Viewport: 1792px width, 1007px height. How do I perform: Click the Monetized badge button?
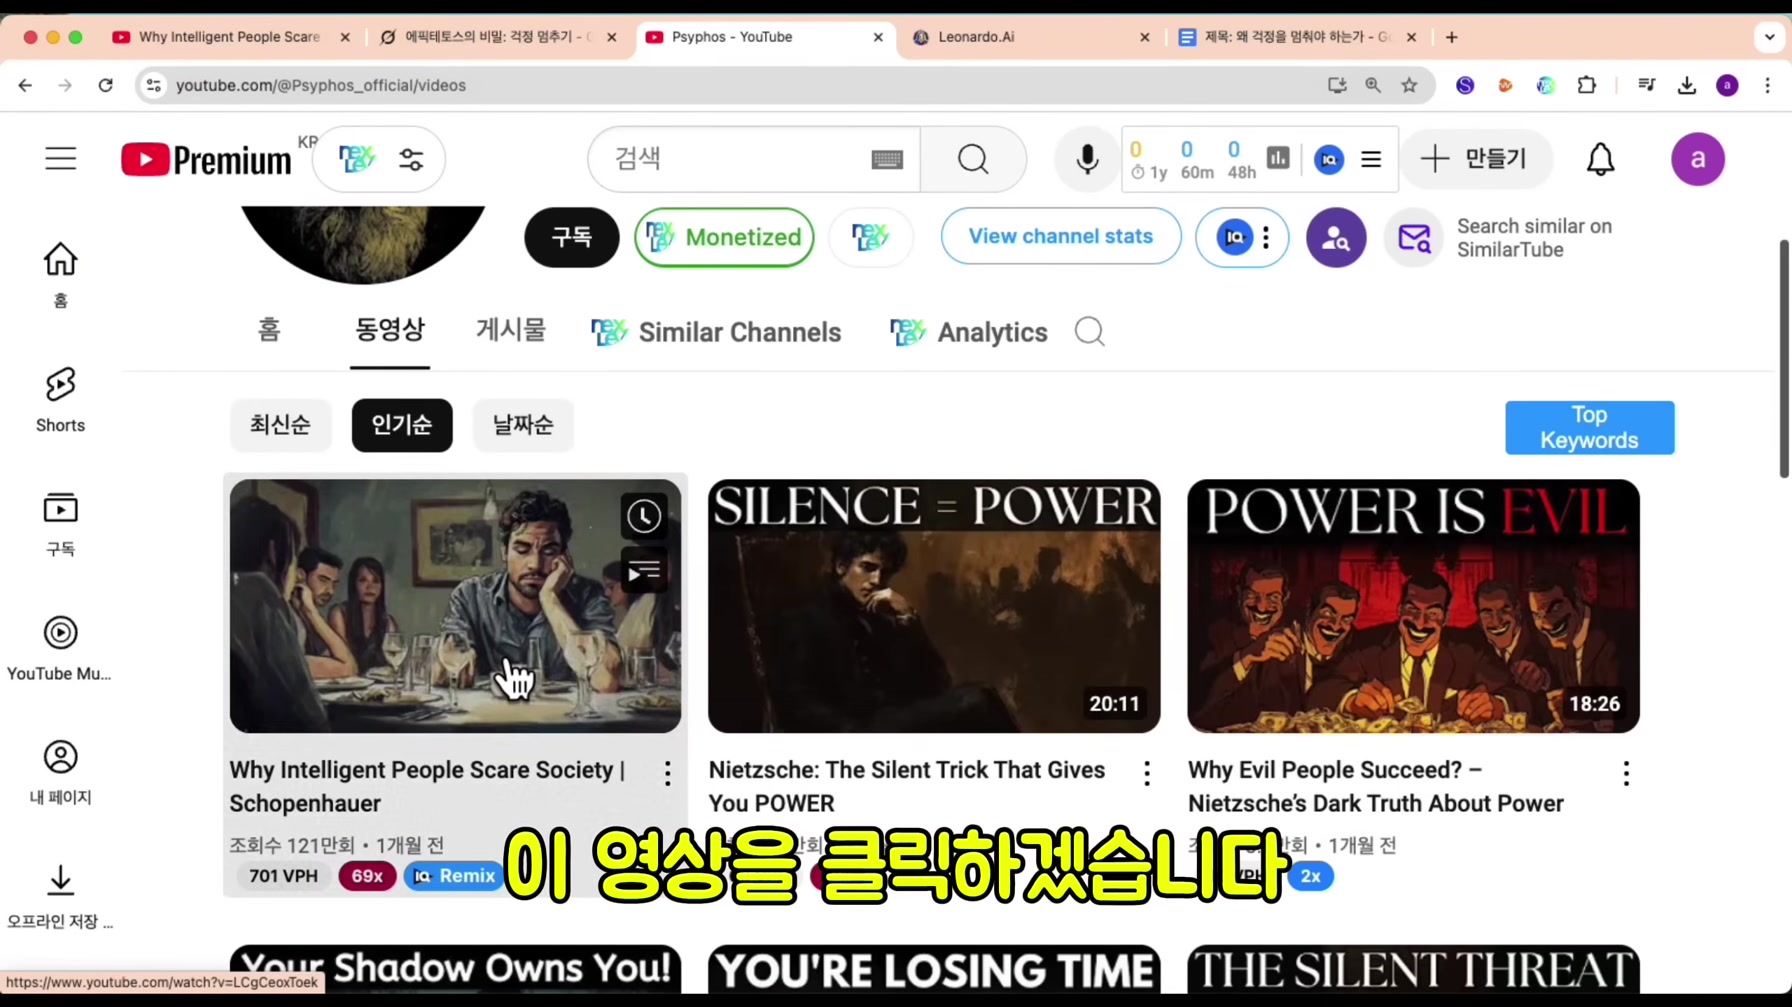[x=724, y=237]
